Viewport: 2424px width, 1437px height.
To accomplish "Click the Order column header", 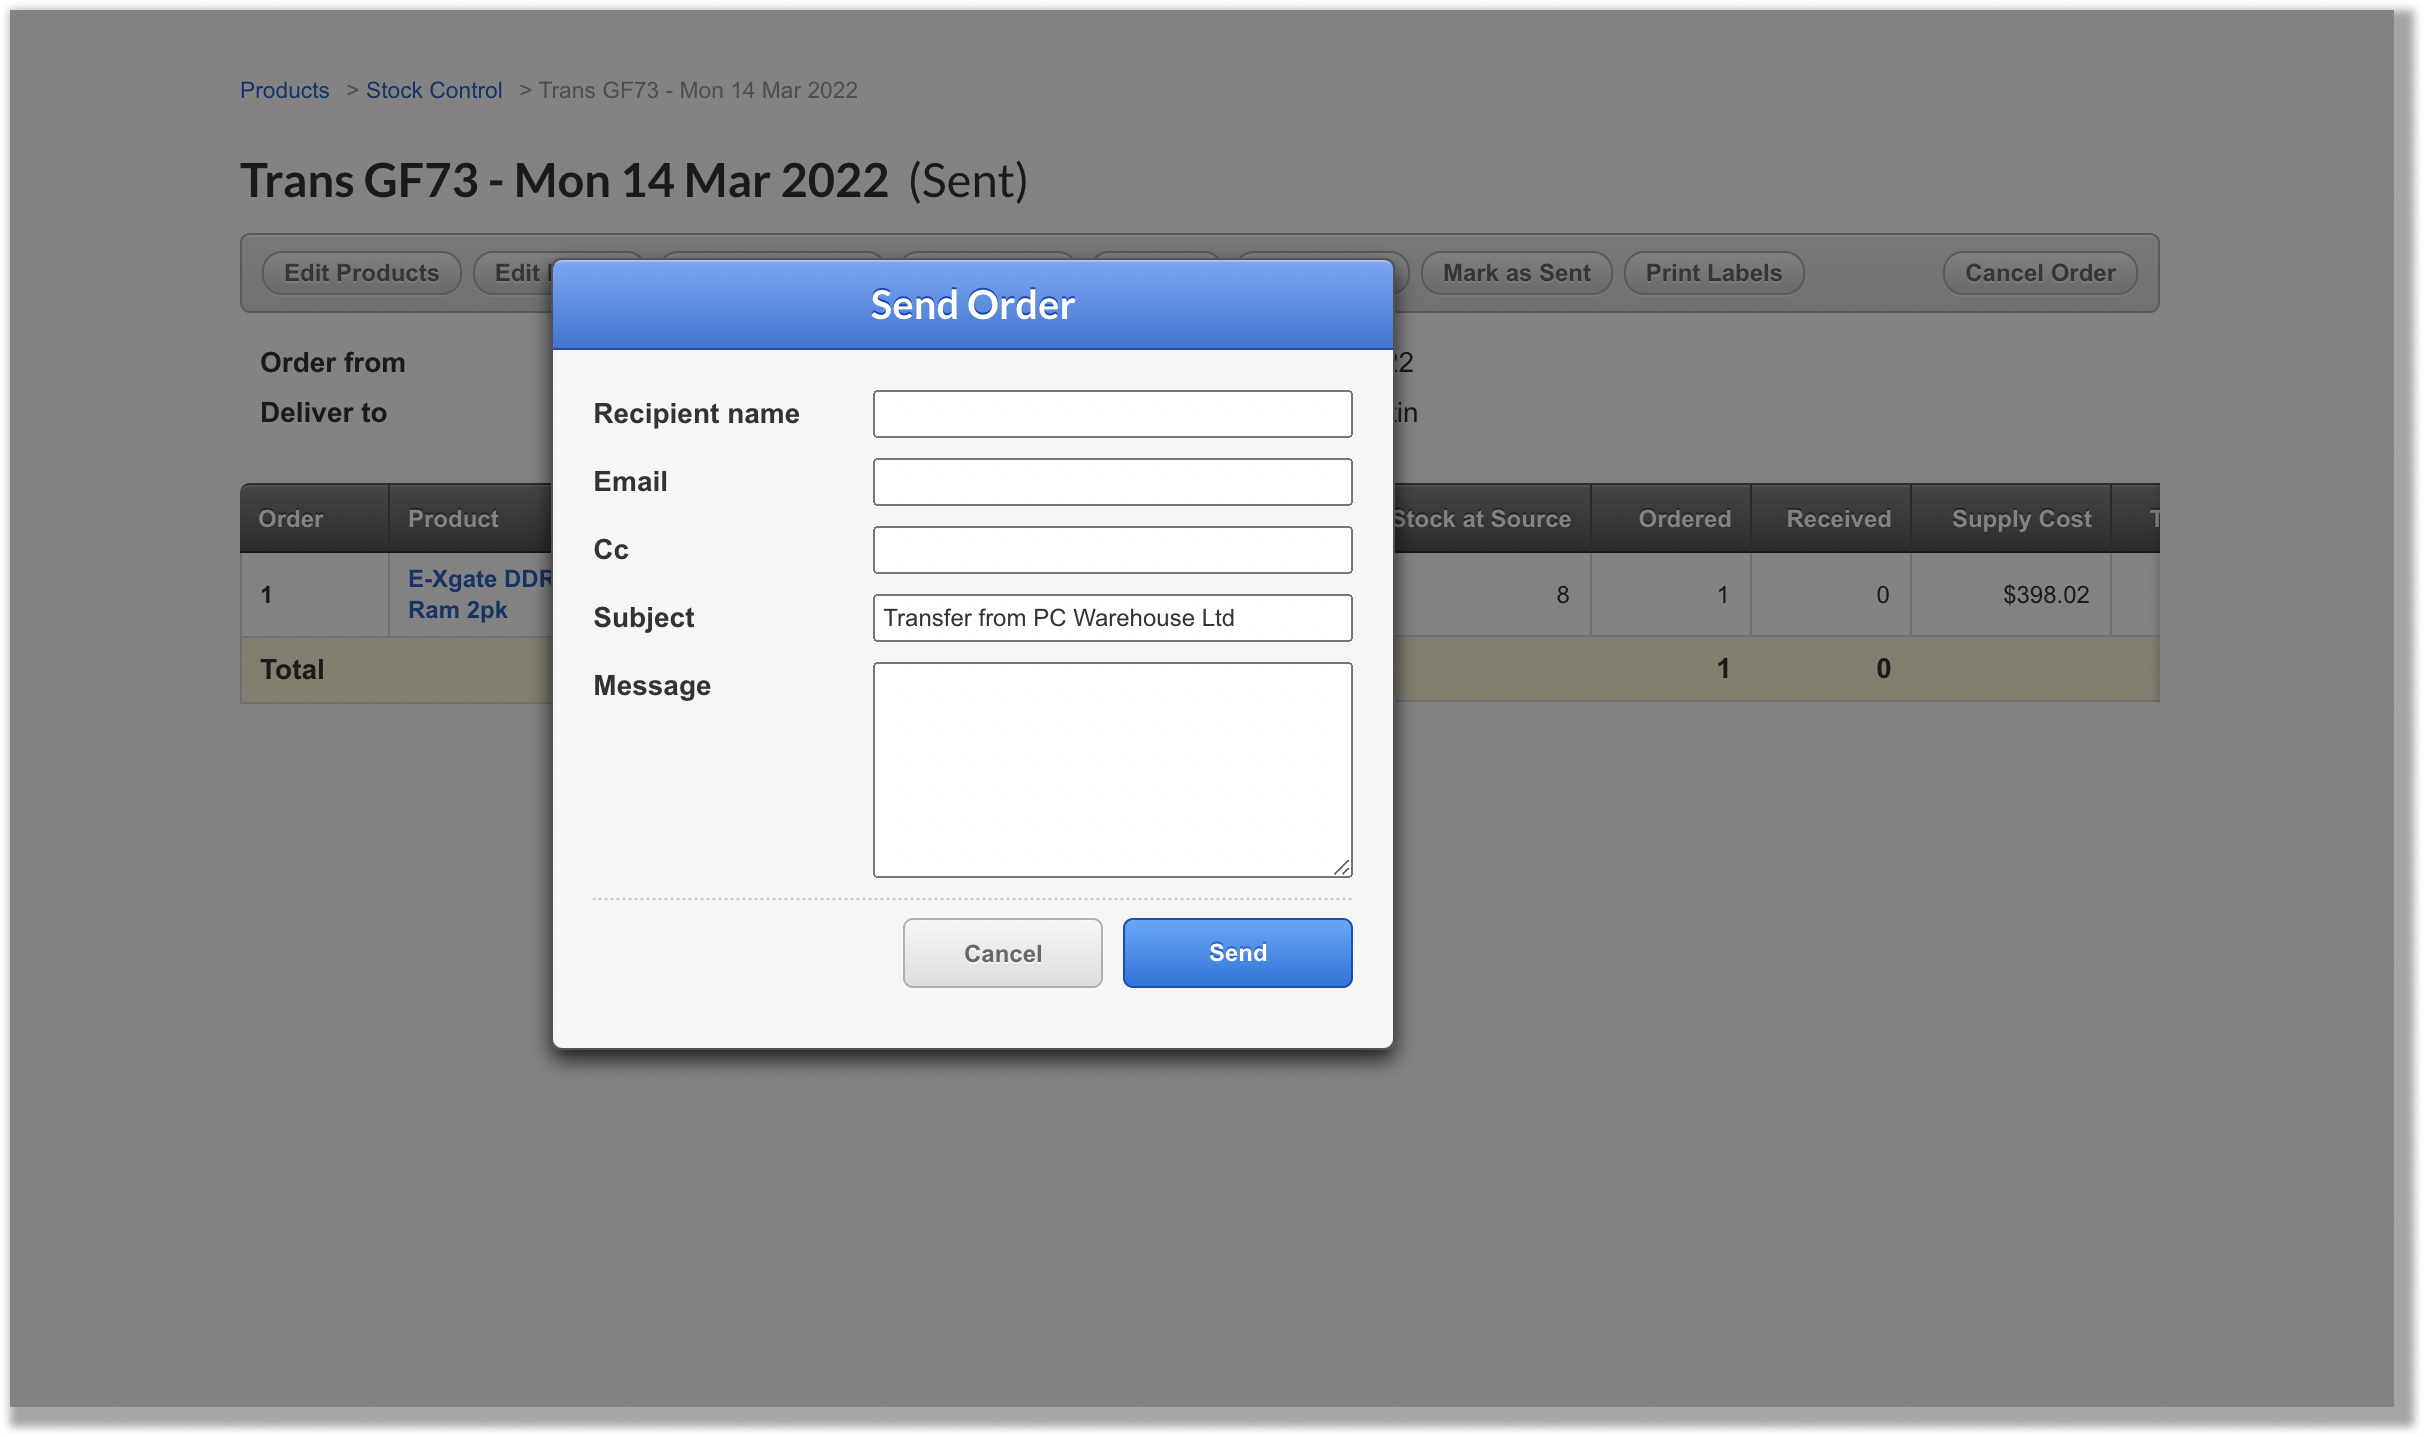I will point(314,519).
